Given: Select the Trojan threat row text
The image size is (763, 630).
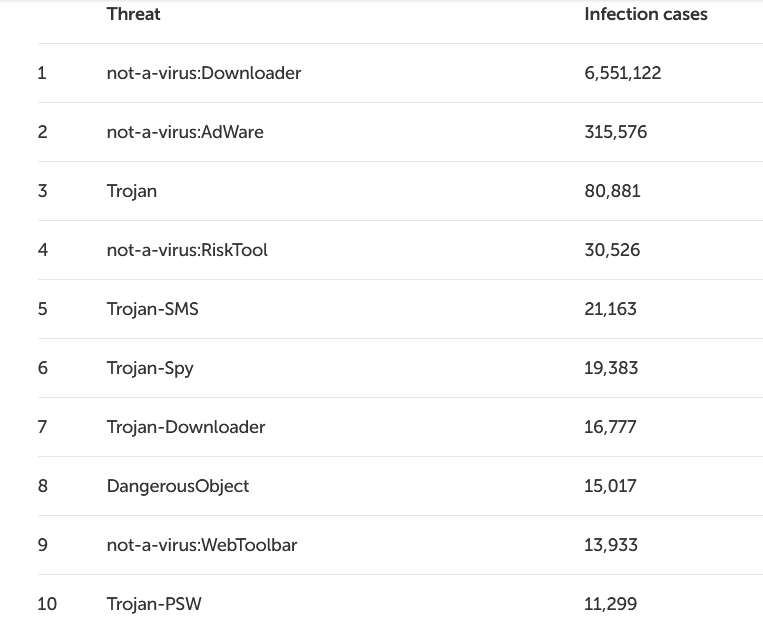Looking at the screenshot, I should tap(132, 191).
